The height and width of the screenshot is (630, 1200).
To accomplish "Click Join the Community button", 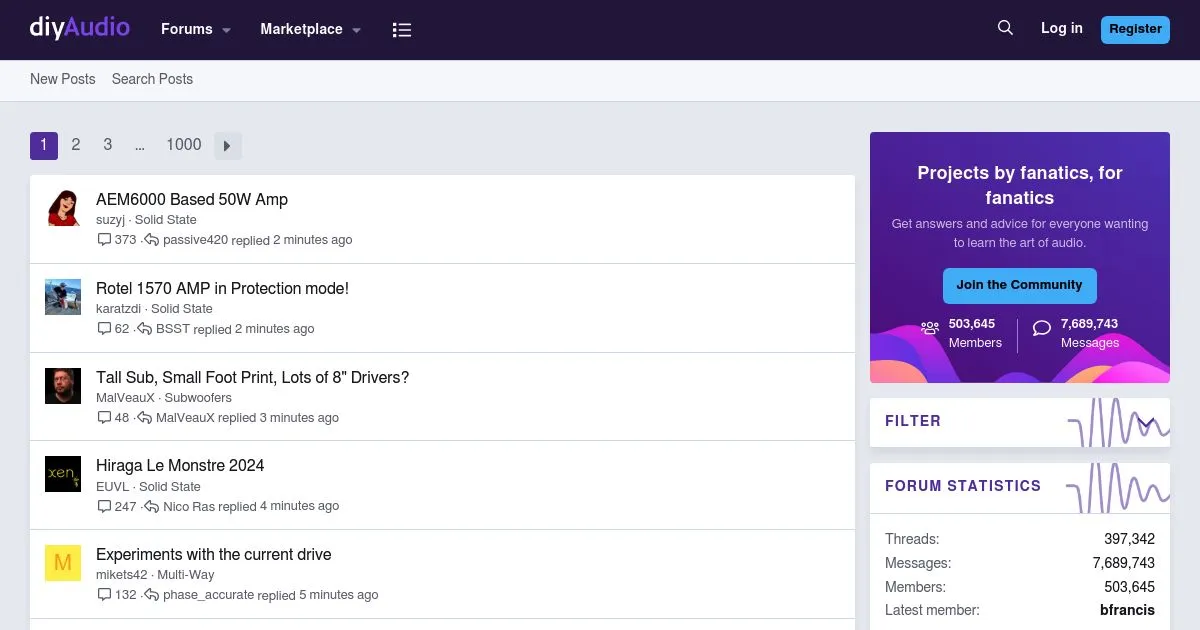I will [x=1019, y=285].
